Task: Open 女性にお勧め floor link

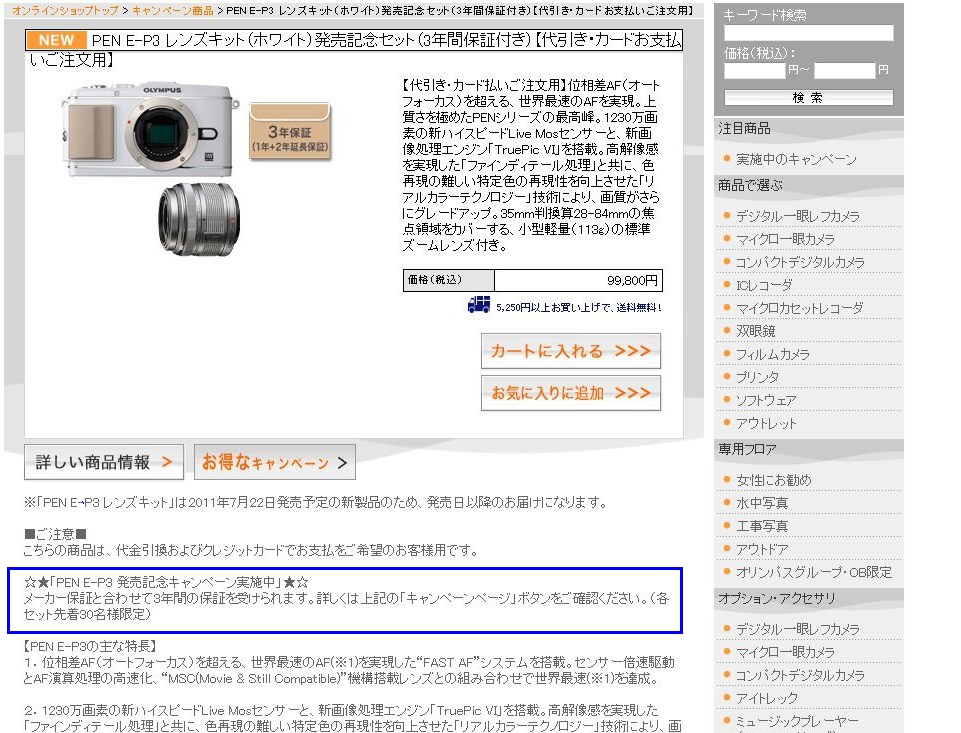Action: (x=773, y=480)
